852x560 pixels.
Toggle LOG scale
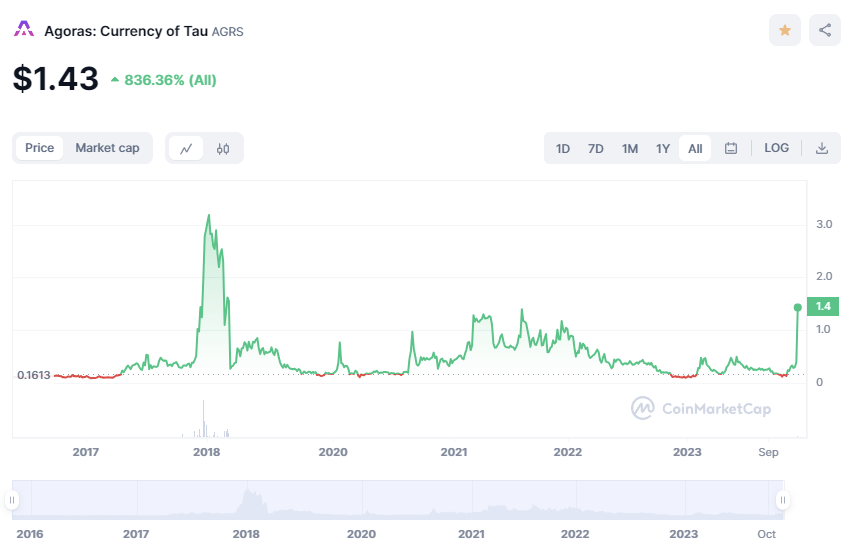776,148
